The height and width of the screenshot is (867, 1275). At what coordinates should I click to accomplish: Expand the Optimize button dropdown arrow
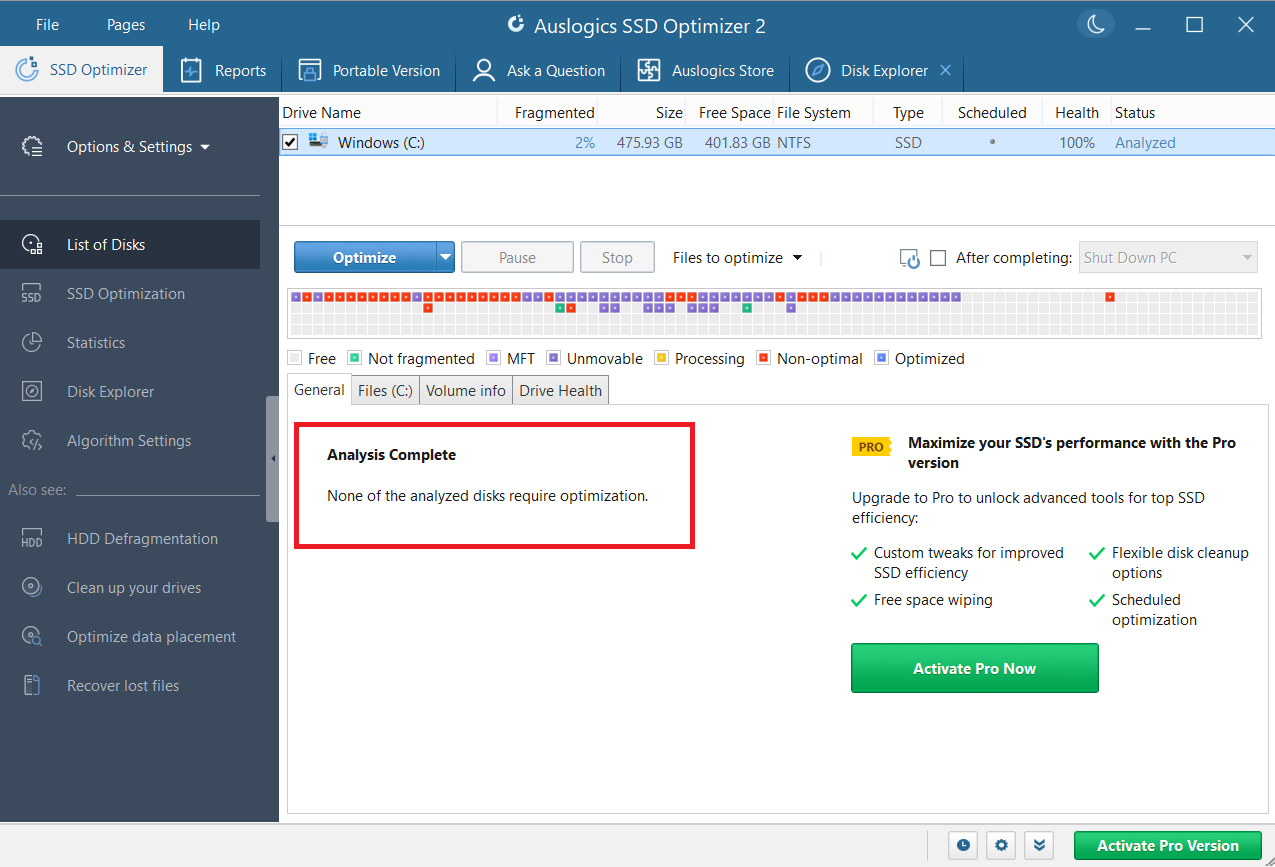[x=446, y=258]
